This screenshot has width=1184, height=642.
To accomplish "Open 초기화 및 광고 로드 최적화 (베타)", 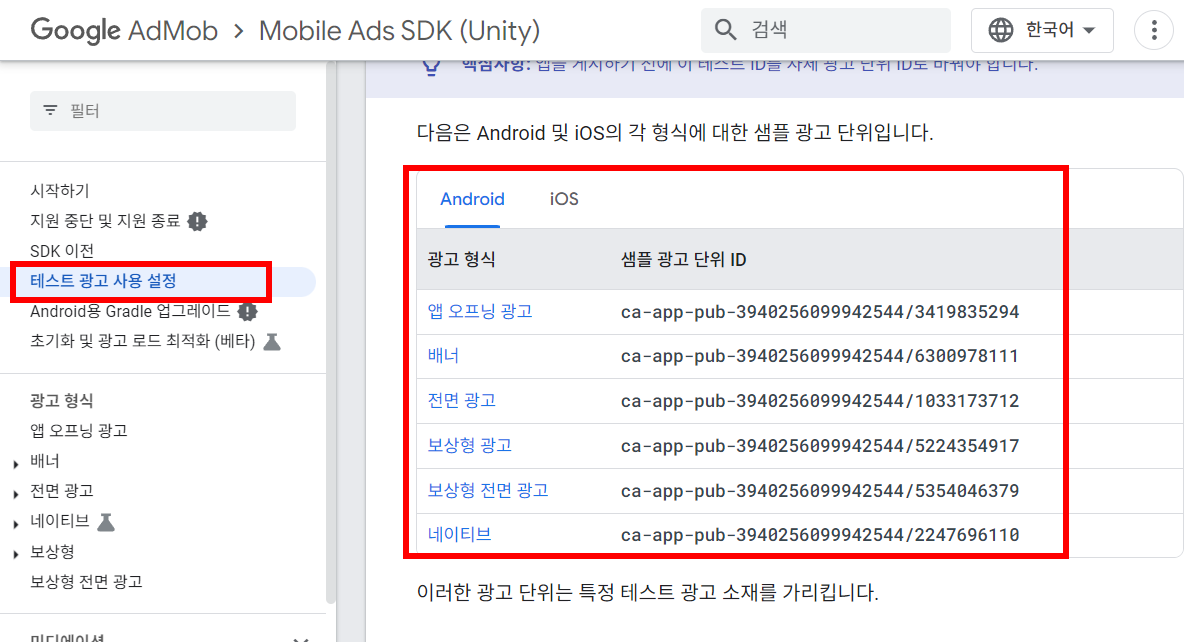I will 143,341.
